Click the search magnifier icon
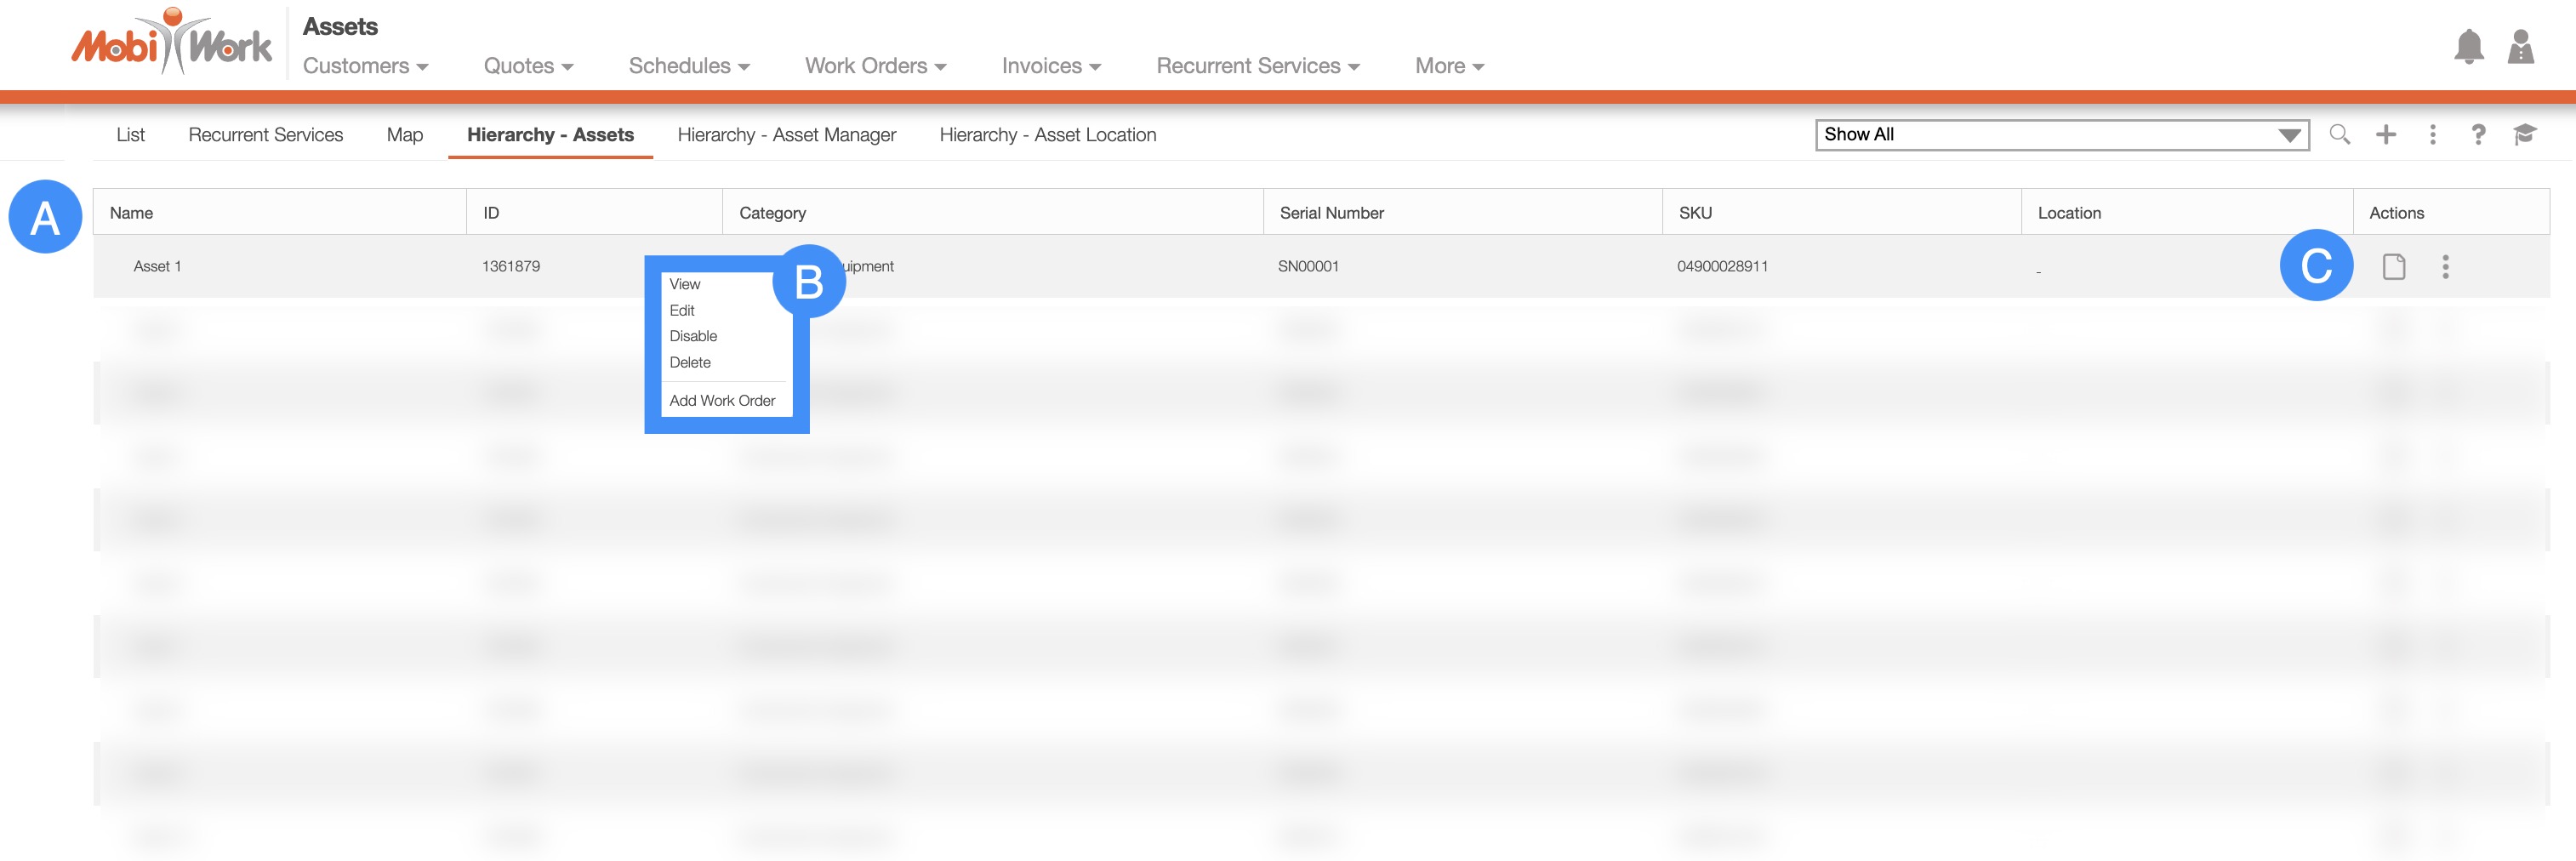Image resolution: width=2576 pixels, height=861 pixels. pyautogui.click(x=2339, y=135)
